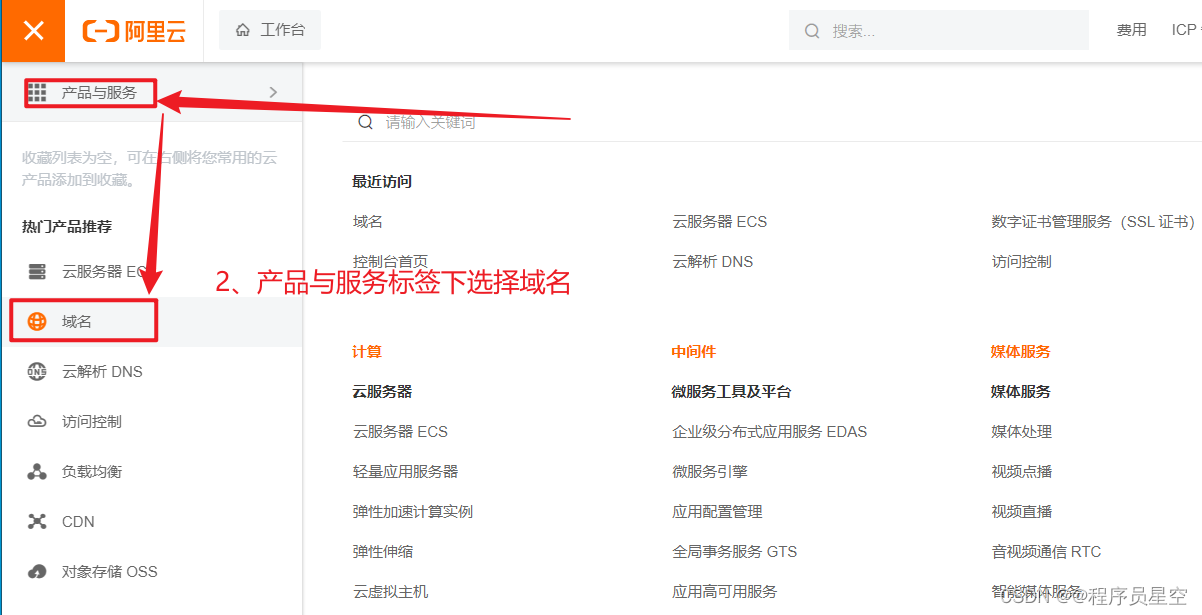Click the black 媒体服务 subsection title
This screenshot has height=615, width=1202.
1021,391
